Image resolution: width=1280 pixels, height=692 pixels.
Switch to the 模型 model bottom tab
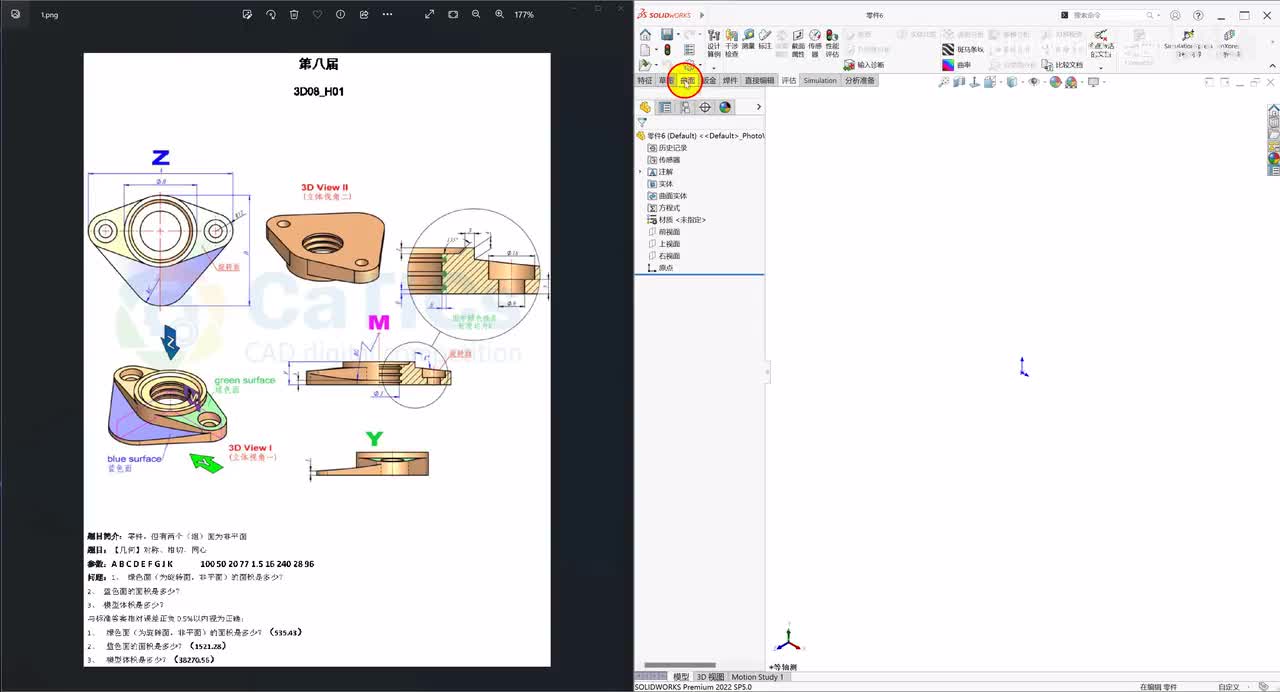(681, 677)
